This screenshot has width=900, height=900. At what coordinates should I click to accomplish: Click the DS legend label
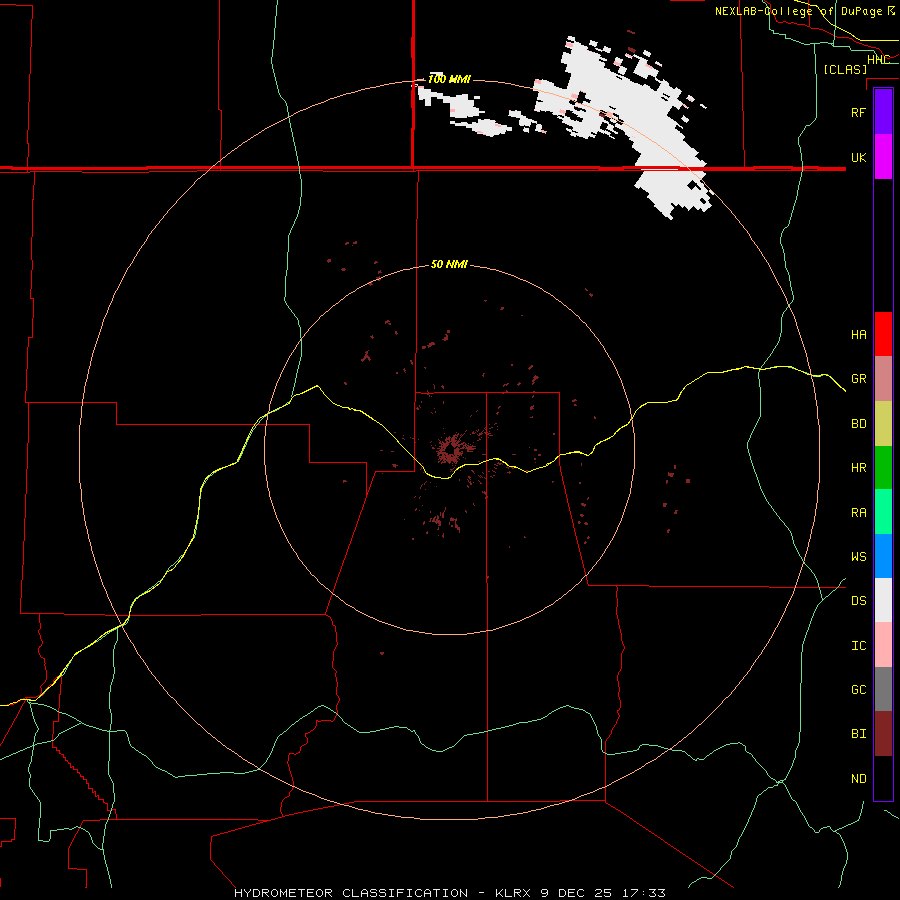[858, 600]
